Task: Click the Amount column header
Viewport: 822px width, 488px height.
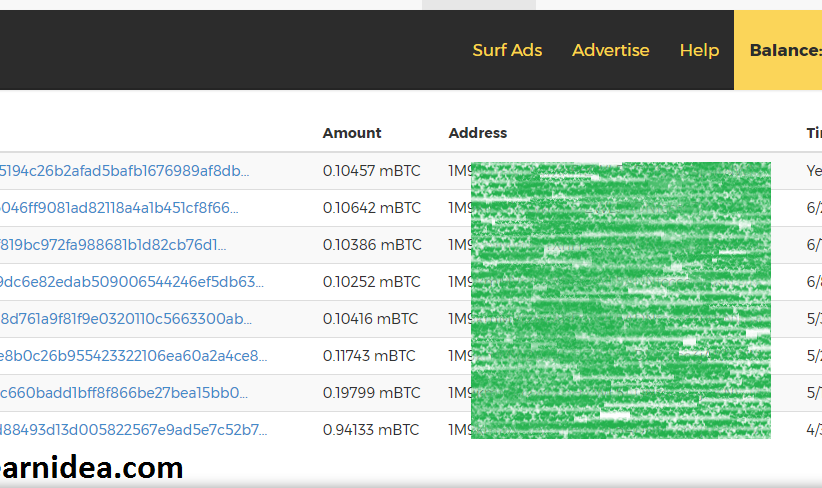Action: tap(352, 133)
